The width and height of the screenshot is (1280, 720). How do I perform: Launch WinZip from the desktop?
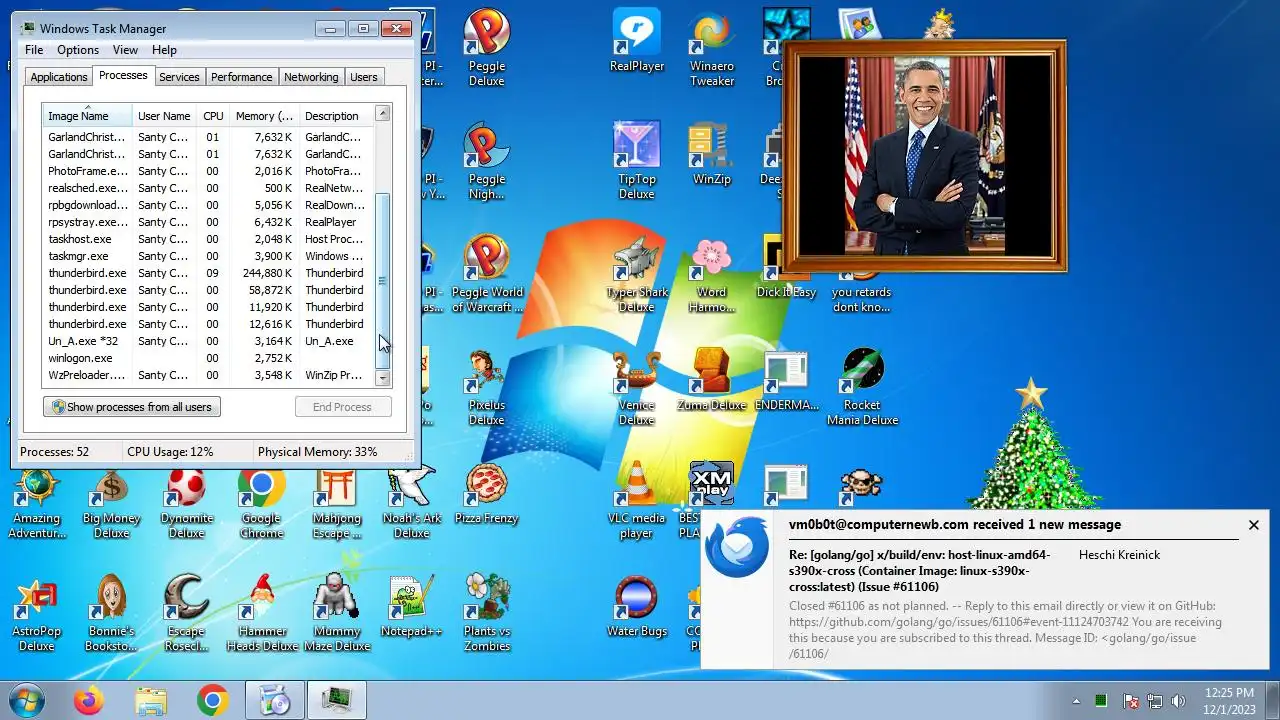712,154
